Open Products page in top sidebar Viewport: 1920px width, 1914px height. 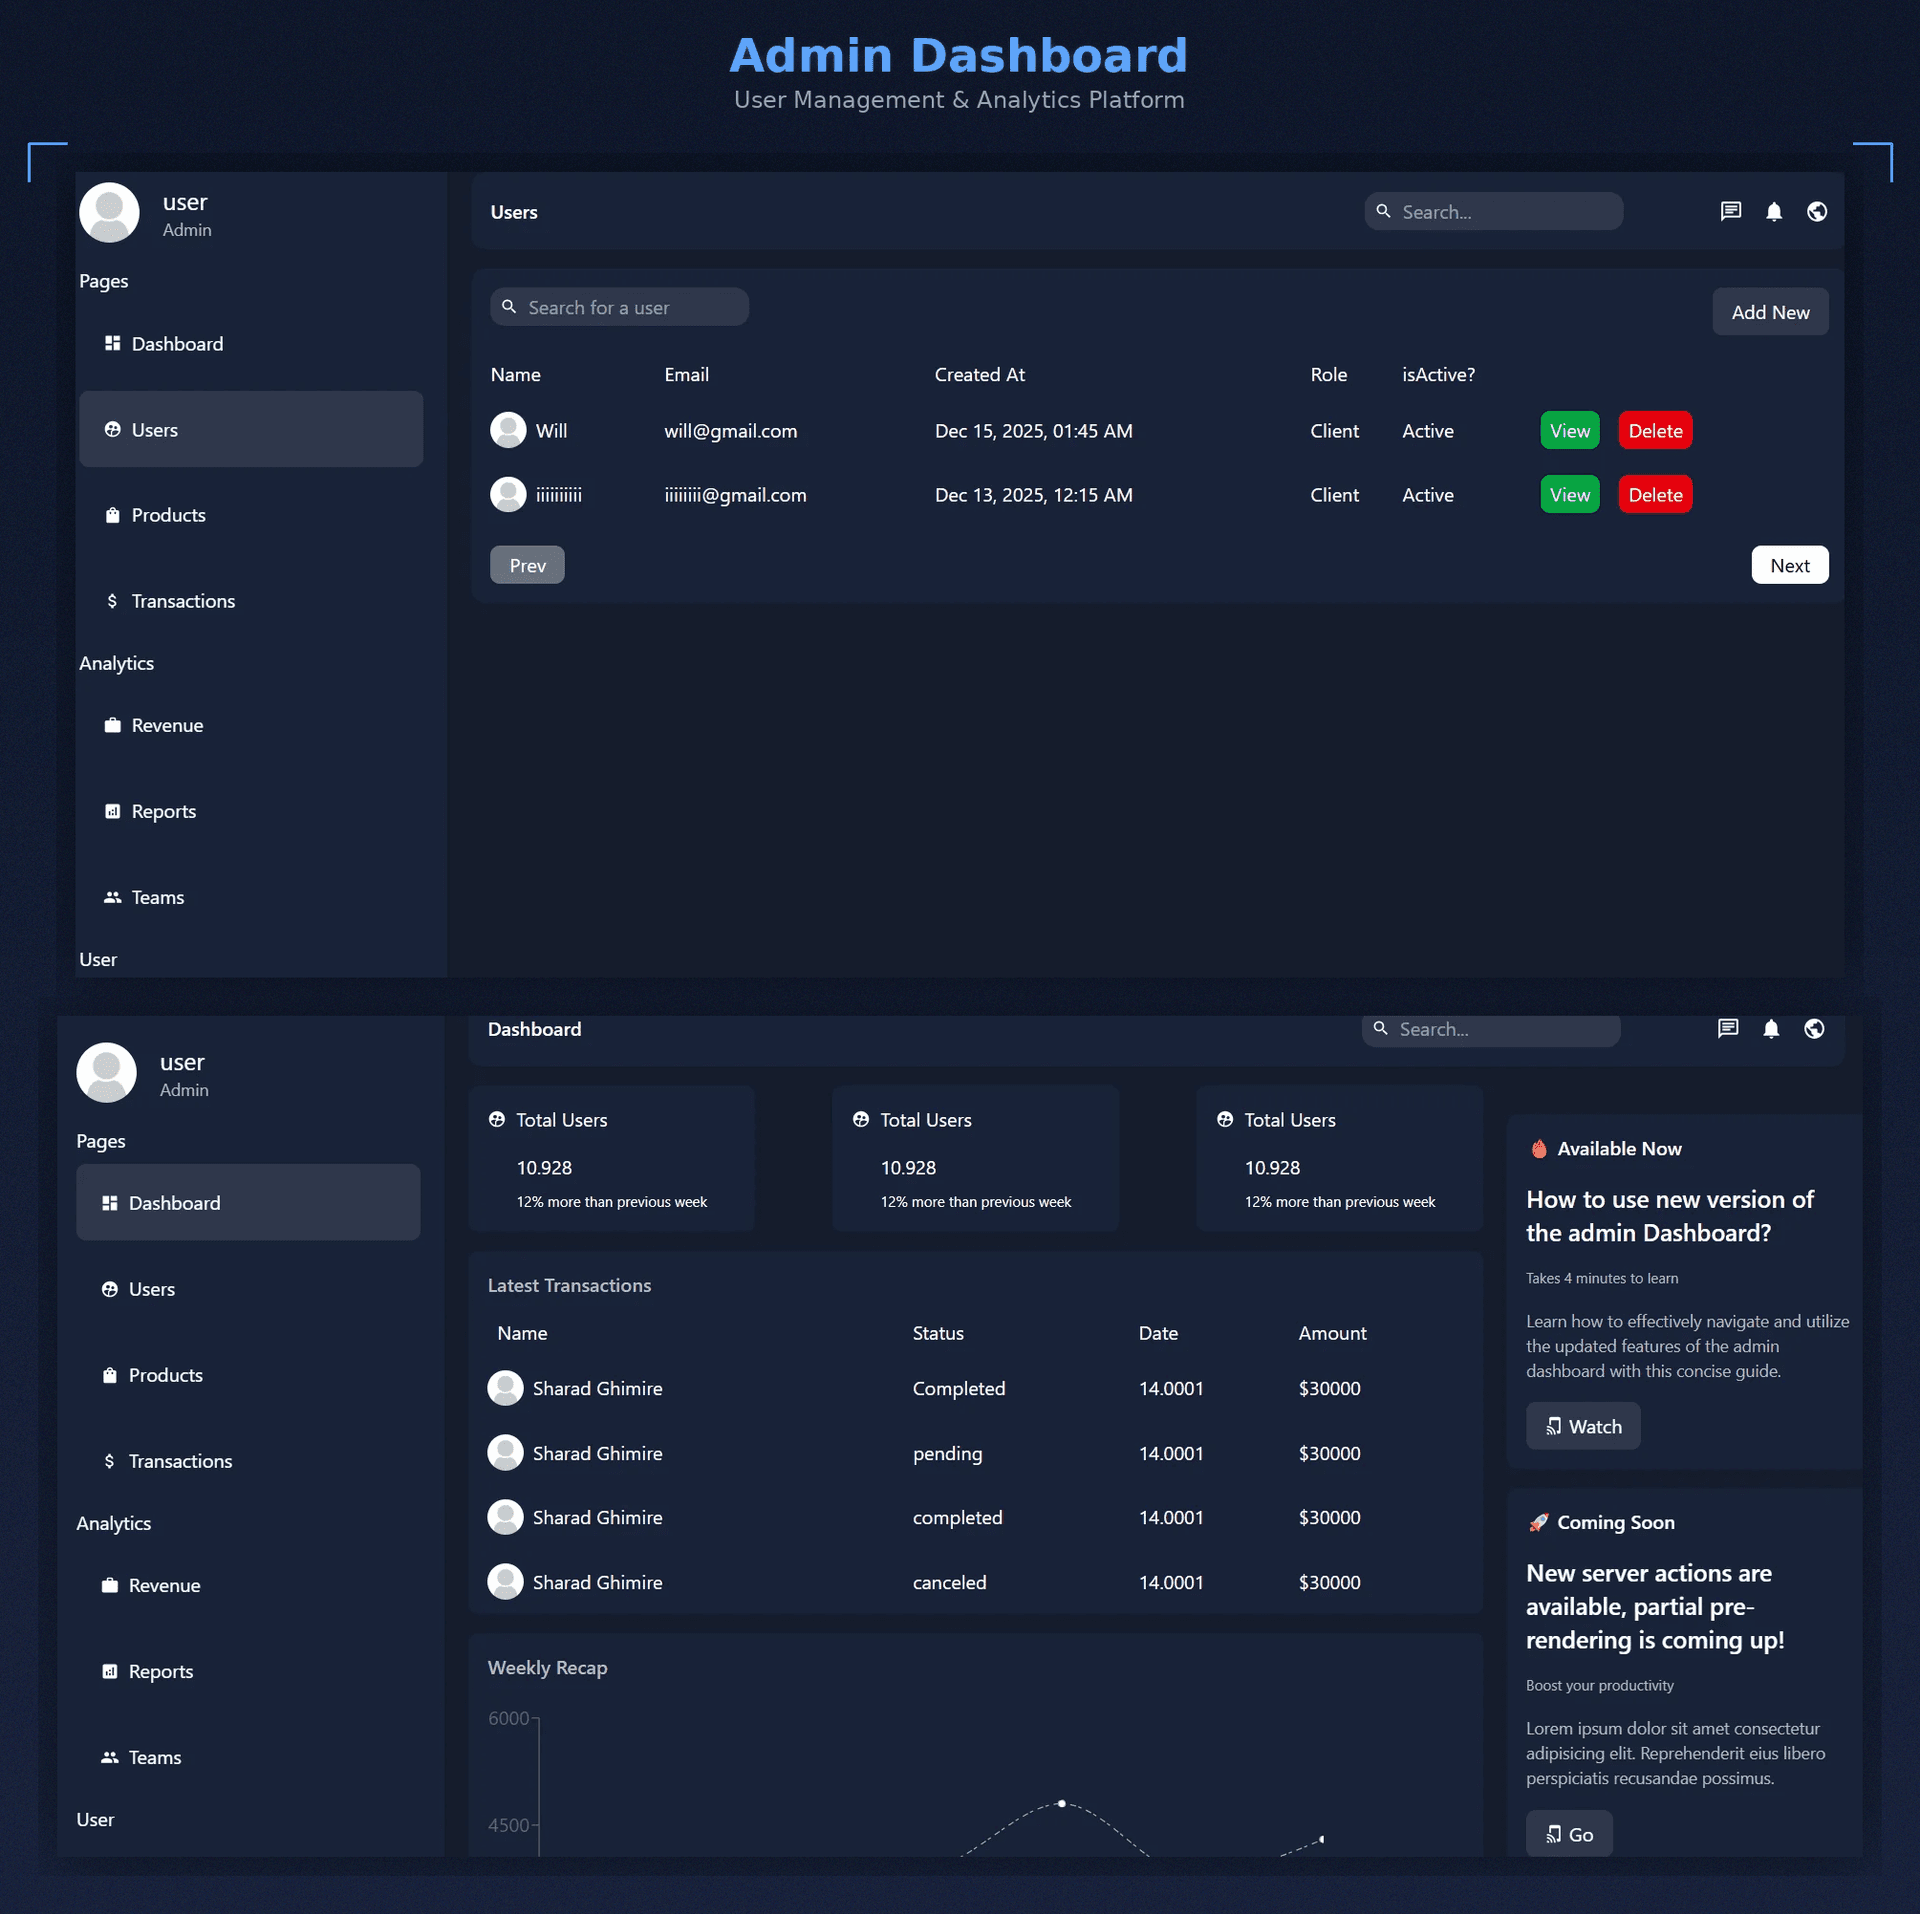pyautogui.click(x=168, y=515)
